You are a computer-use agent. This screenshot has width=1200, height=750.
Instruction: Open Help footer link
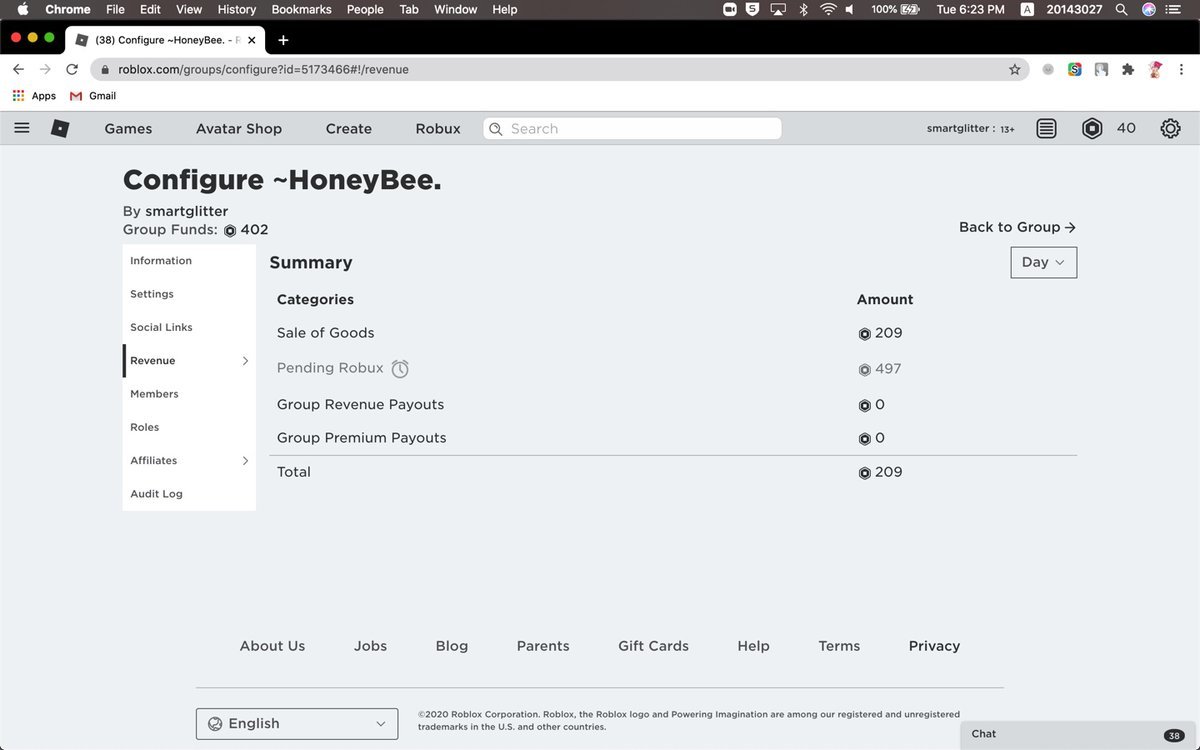753,646
